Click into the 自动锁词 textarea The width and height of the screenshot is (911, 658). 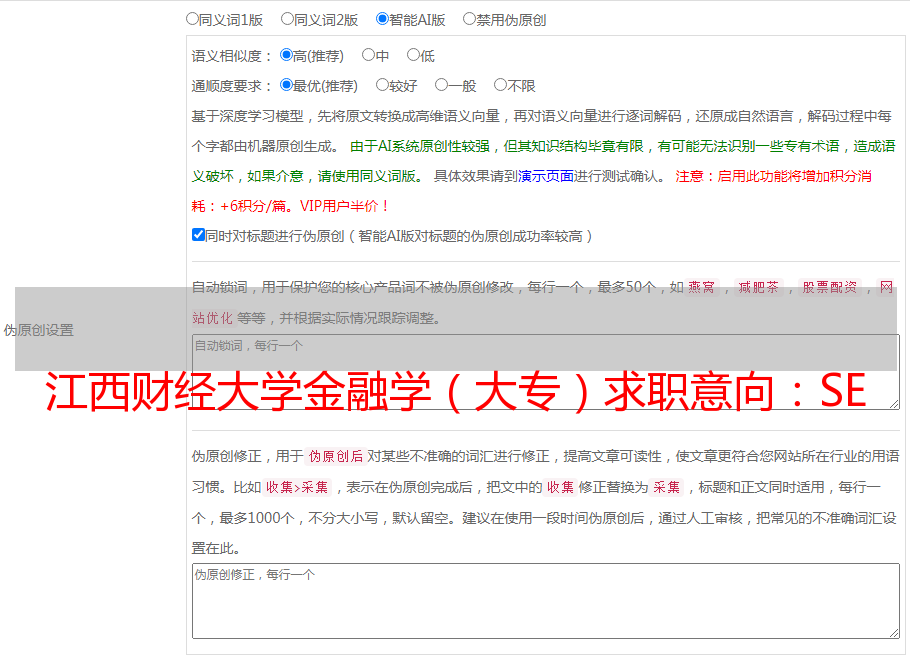point(546,372)
